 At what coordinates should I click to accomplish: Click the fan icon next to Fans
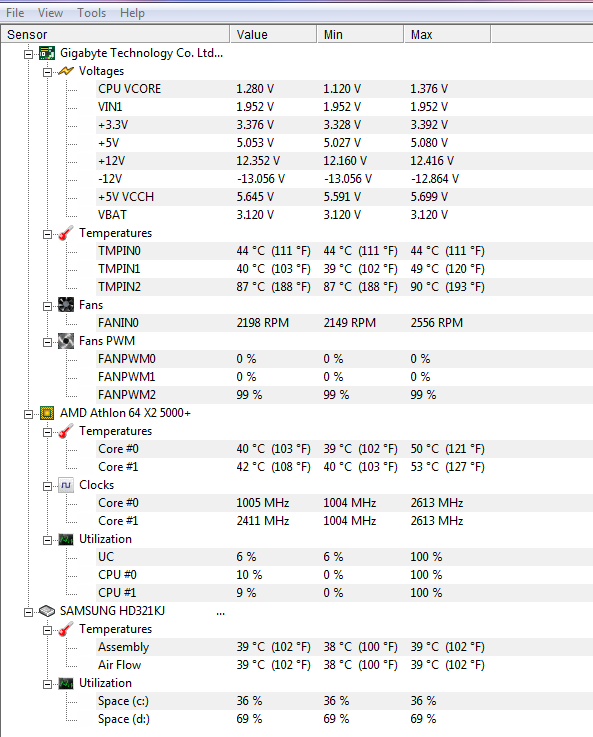tap(66, 305)
